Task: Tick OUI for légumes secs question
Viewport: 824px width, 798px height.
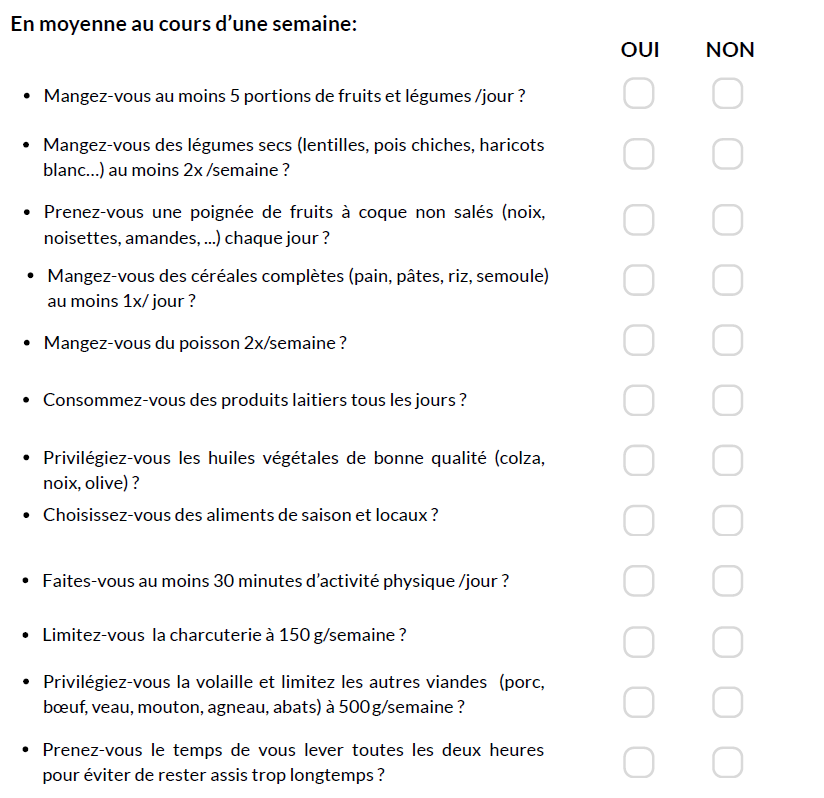Action: point(638,155)
